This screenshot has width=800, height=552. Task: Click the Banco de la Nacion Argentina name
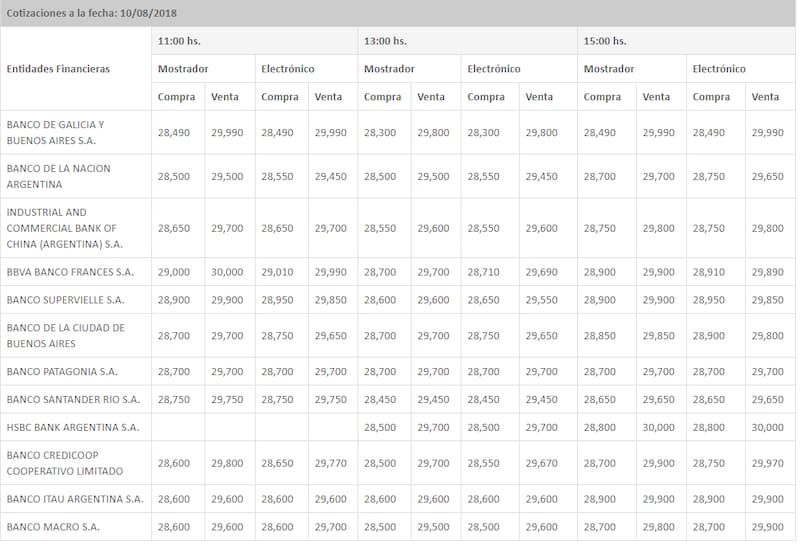(x=58, y=176)
